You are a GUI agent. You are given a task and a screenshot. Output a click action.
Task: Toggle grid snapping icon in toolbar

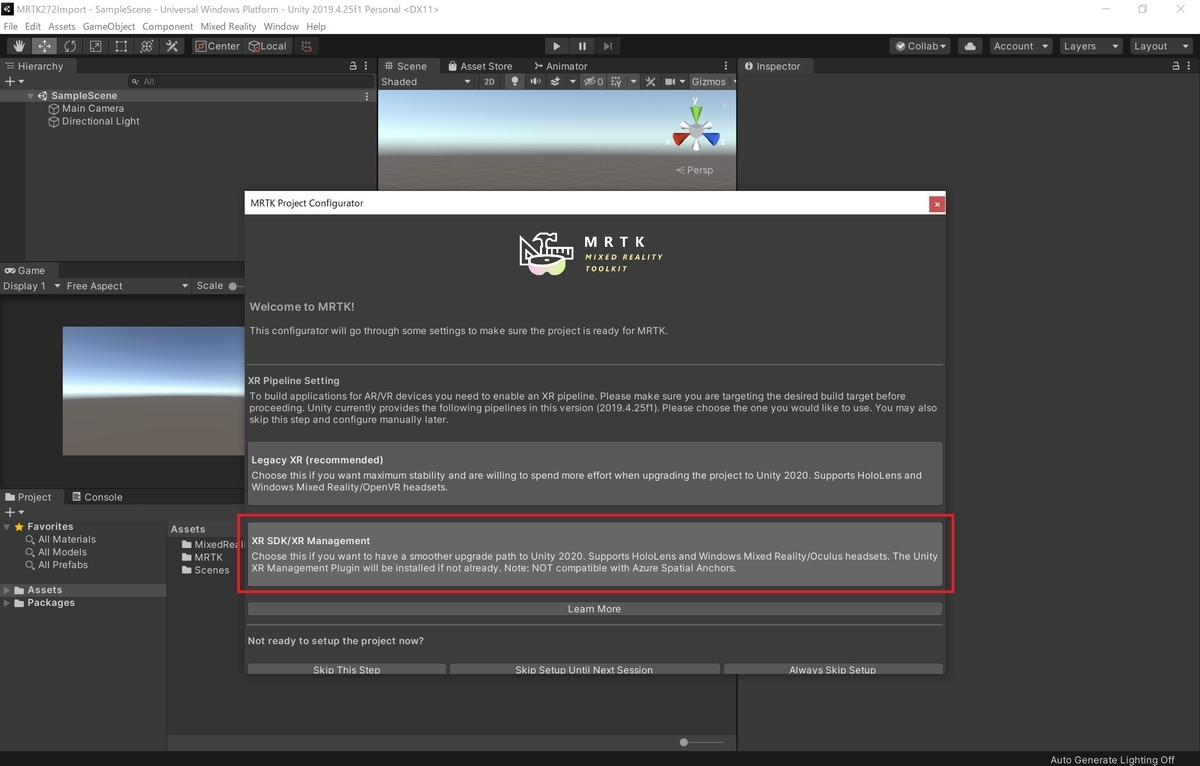307,46
